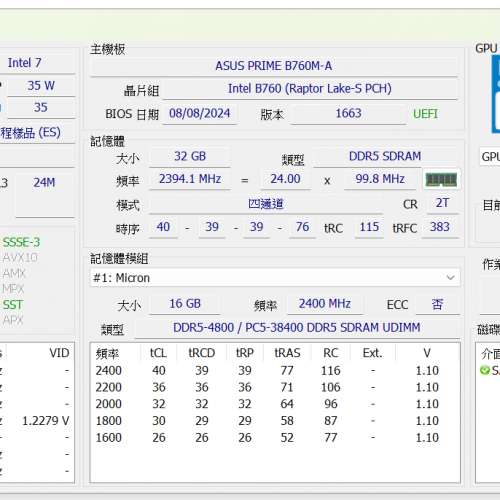Click the VID column header
The width and height of the screenshot is (500, 500).
[x=59, y=353]
